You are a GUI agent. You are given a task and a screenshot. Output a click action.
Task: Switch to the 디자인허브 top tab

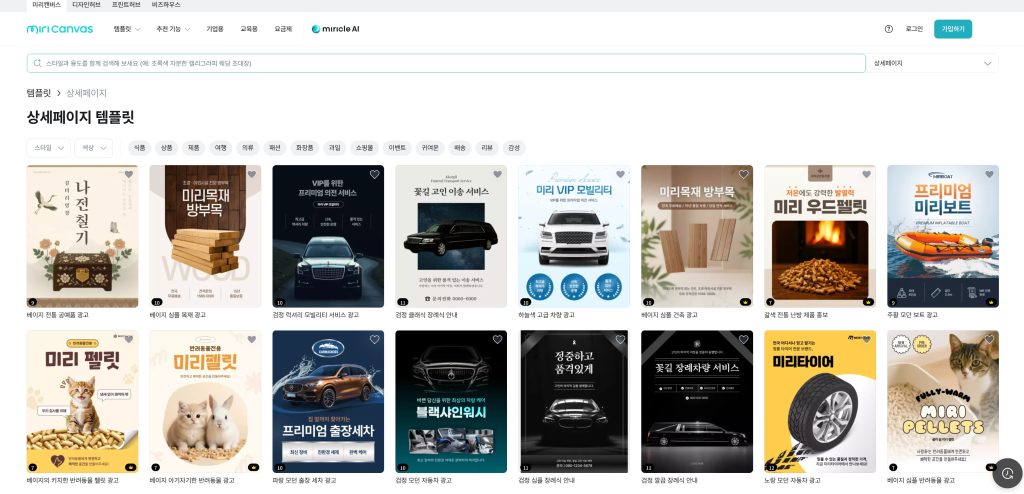pyautogui.click(x=87, y=5)
